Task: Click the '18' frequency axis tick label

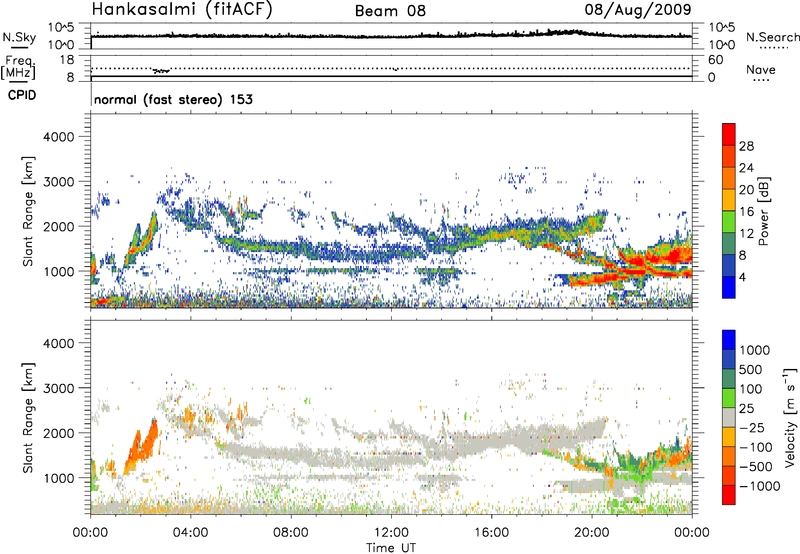Action: [x=67, y=60]
